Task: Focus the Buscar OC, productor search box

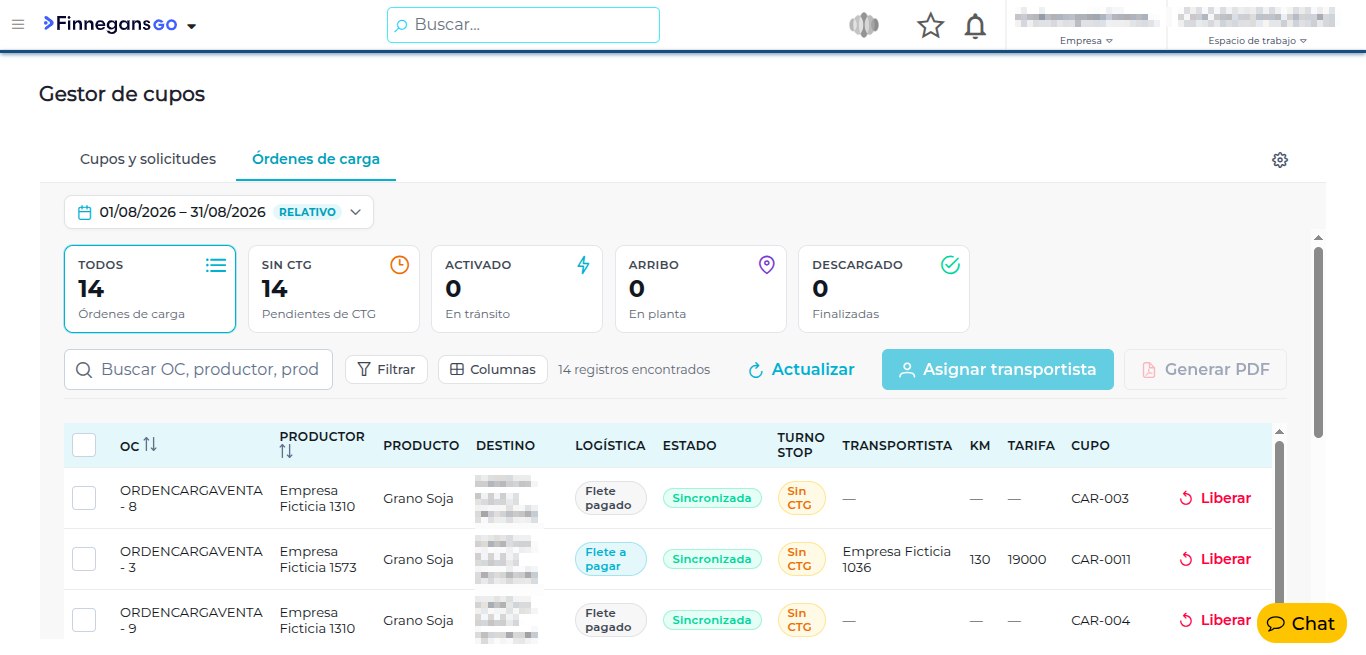Action: pyautogui.click(x=198, y=369)
